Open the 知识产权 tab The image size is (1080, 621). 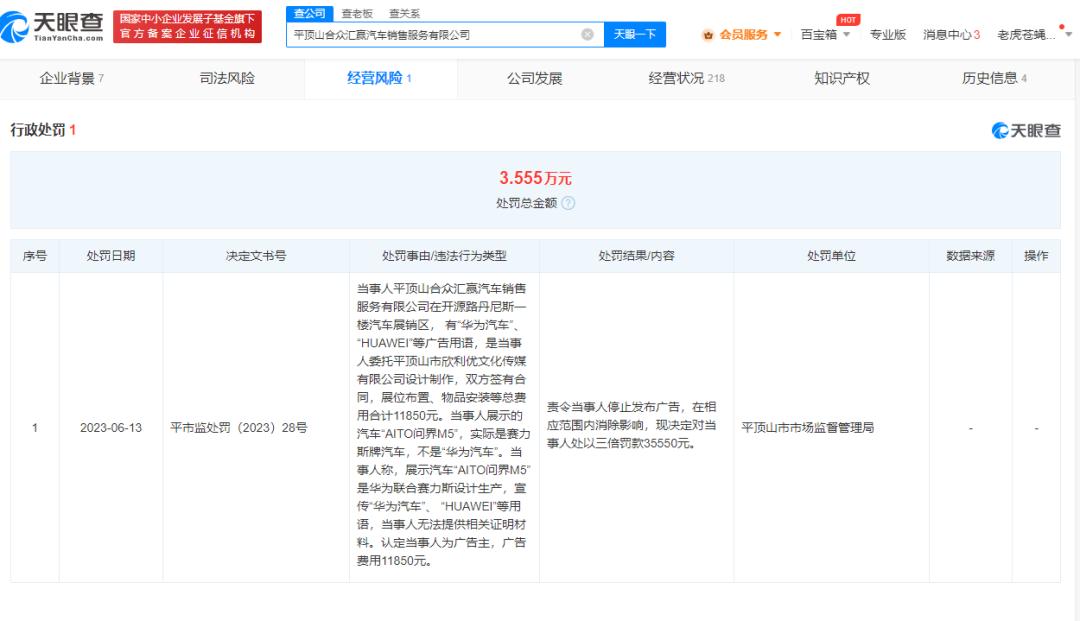click(842, 78)
